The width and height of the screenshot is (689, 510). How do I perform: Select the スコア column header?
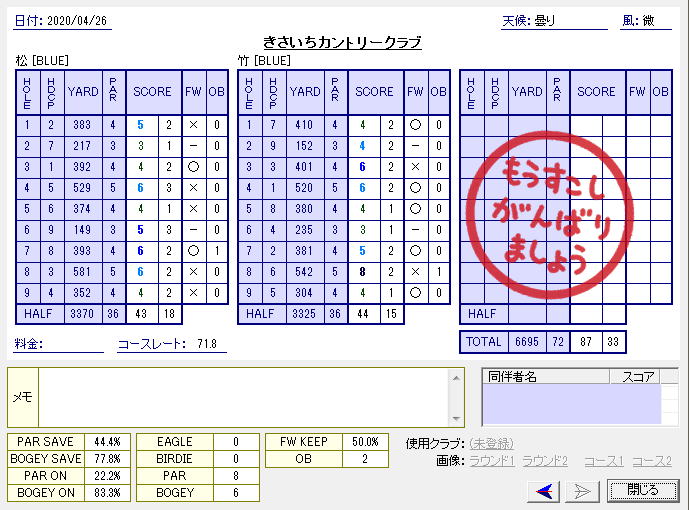pyautogui.click(x=637, y=377)
